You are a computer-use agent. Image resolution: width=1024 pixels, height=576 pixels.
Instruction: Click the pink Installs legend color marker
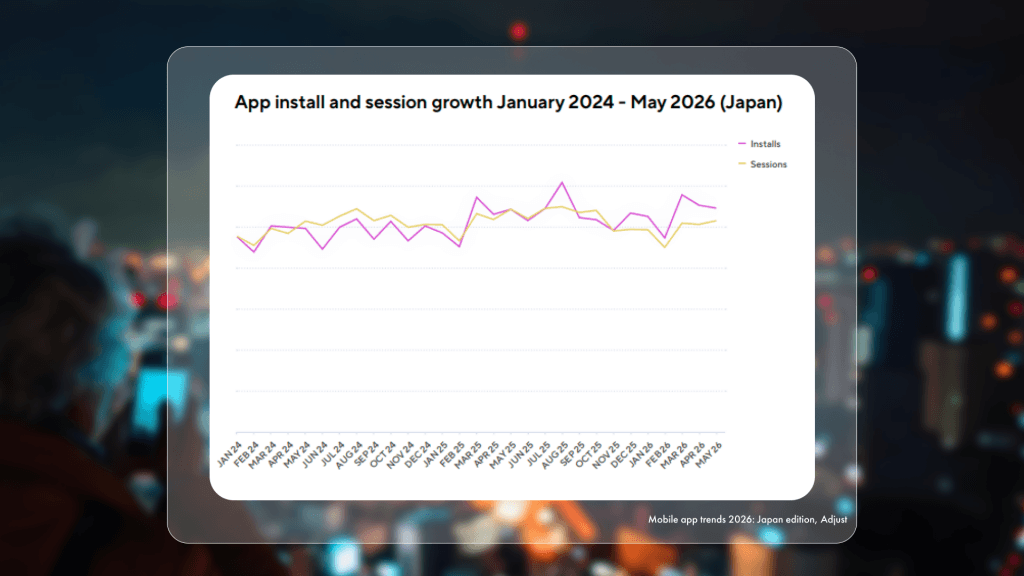click(x=742, y=144)
